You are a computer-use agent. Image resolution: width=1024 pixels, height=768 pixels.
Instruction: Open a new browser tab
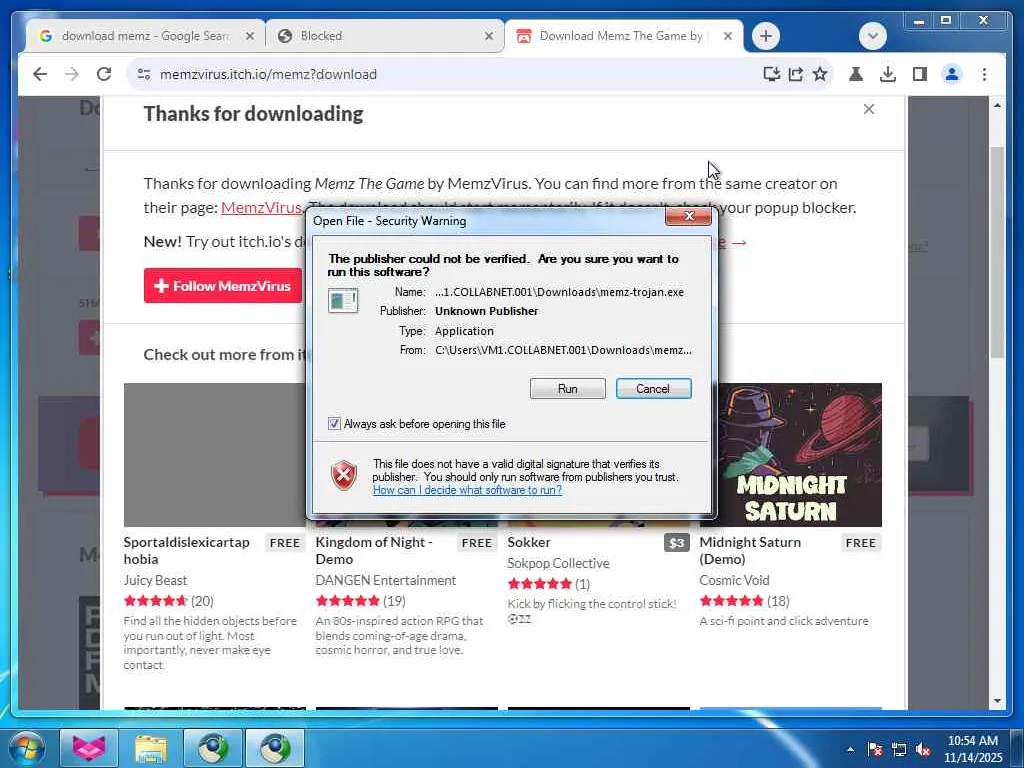coord(766,36)
